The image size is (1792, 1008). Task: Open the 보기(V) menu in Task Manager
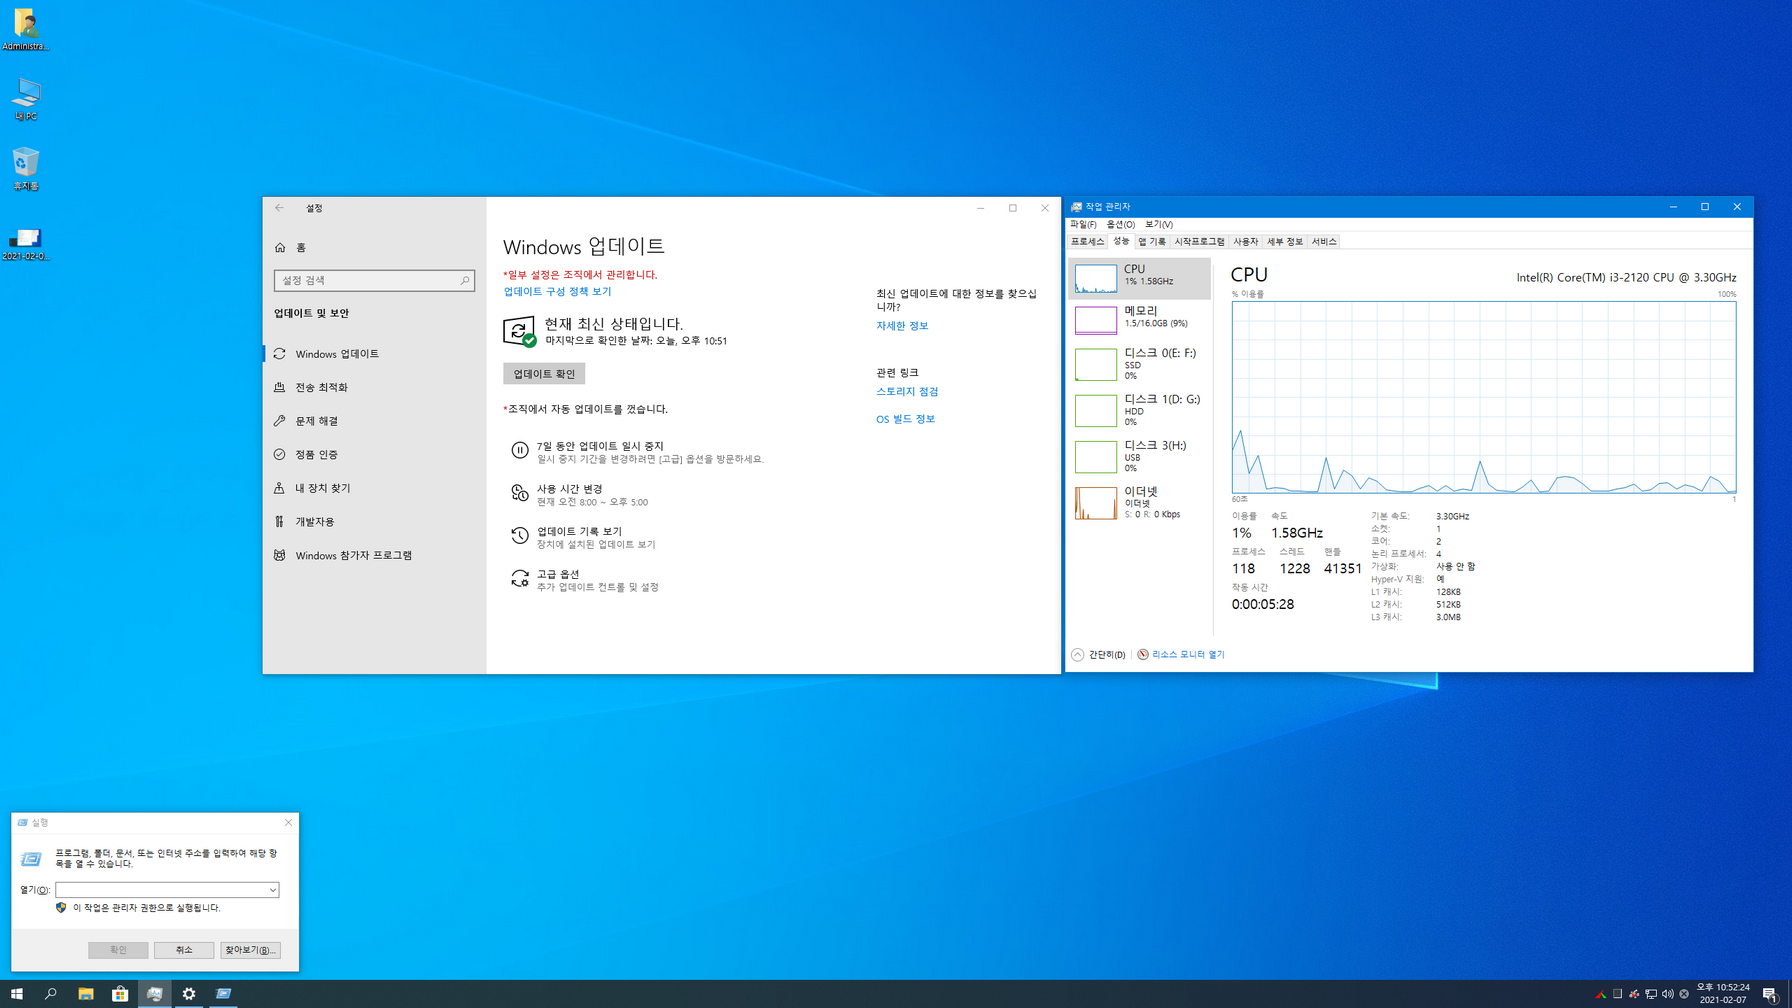click(1158, 224)
